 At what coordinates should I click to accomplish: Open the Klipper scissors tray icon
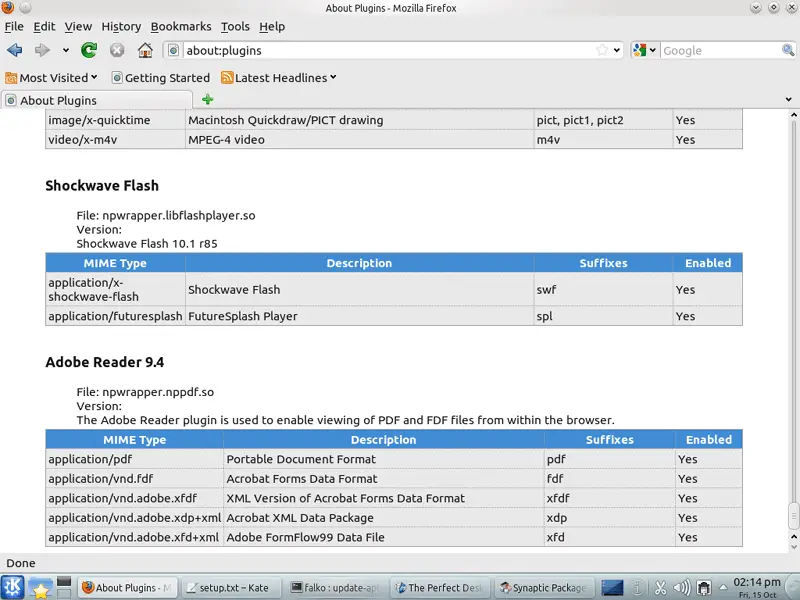click(660, 588)
